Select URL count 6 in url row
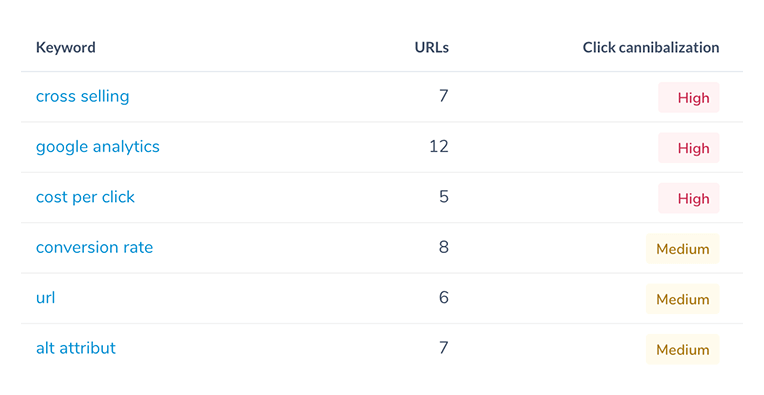Image resolution: width=764 pixels, height=395 pixels. click(443, 297)
